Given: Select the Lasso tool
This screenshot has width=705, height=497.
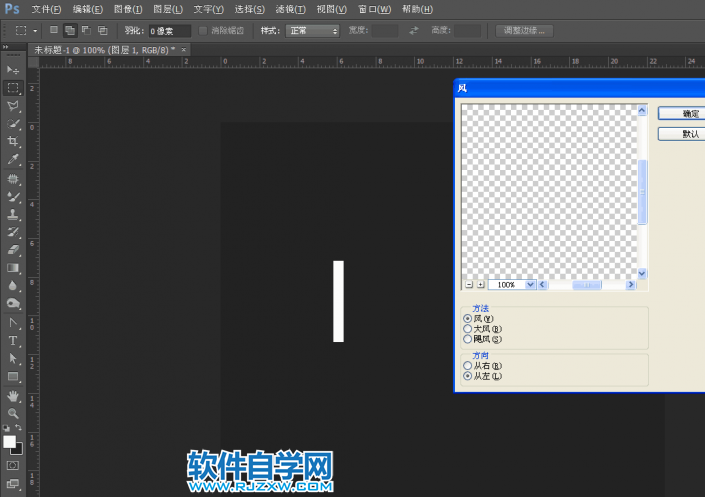Looking at the screenshot, I should coord(14,105).
